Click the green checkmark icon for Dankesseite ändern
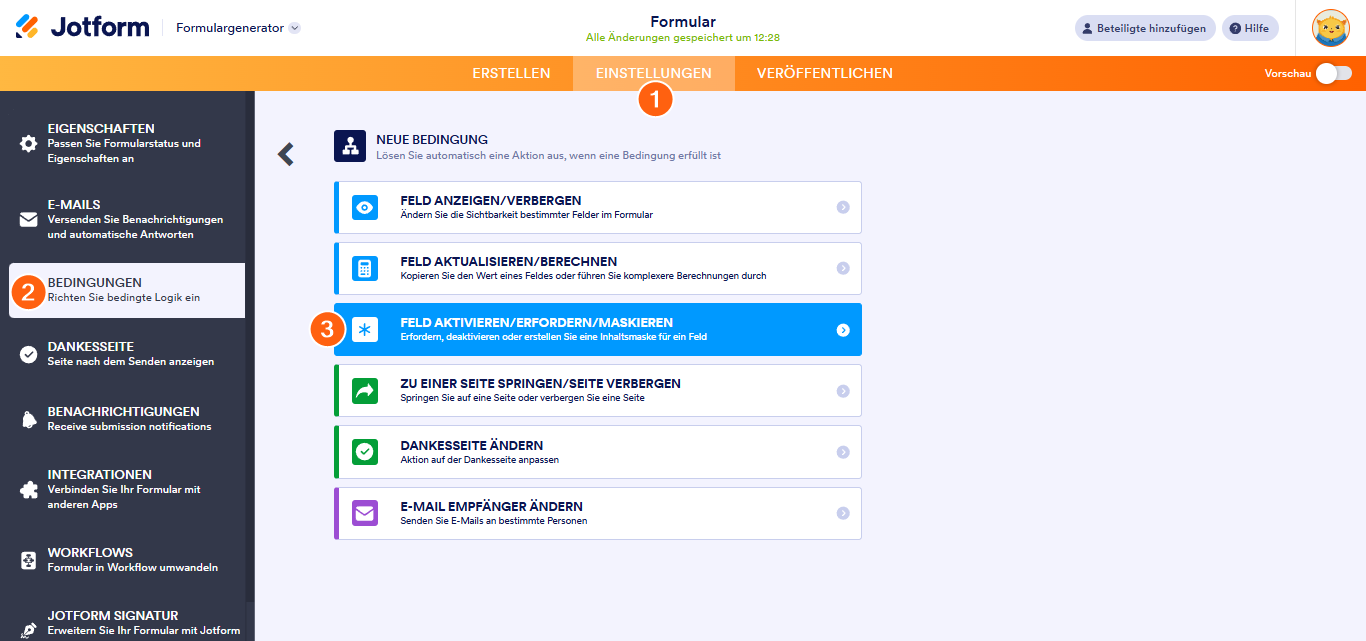 point(365,452)
